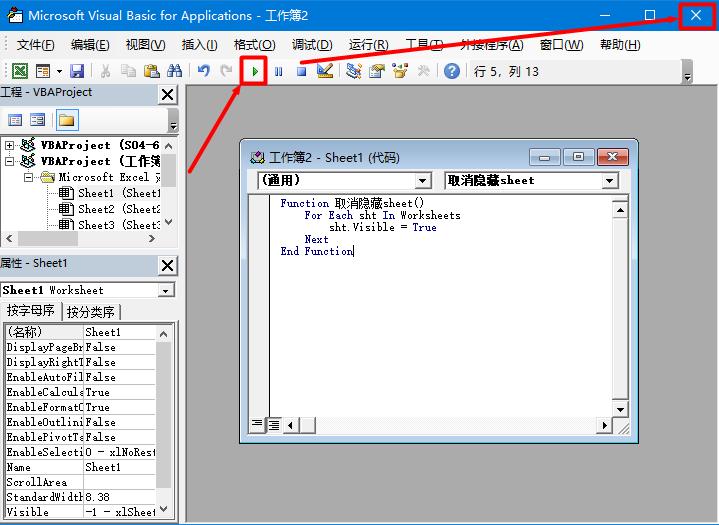Open Help with the question mark icon

(x=452, y=71)
